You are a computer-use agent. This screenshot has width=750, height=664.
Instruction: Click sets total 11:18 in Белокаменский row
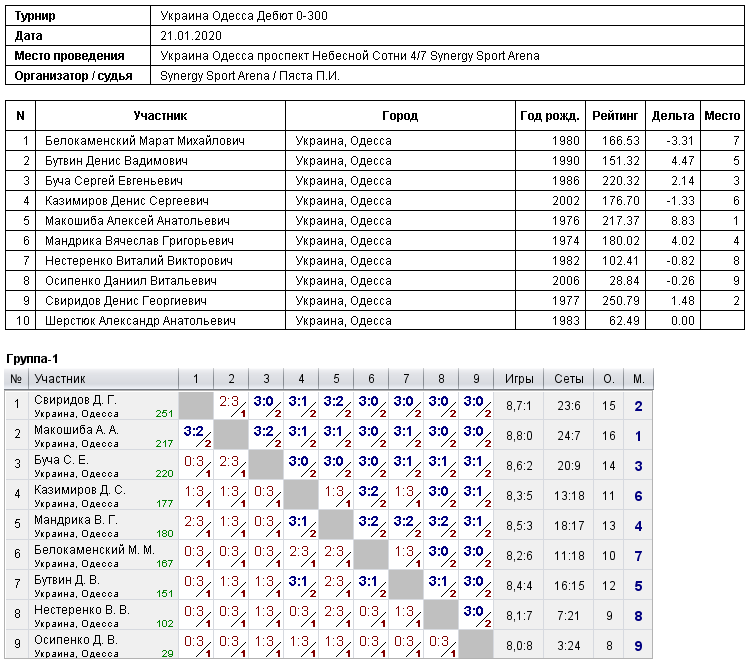click(x=569, y=556)
